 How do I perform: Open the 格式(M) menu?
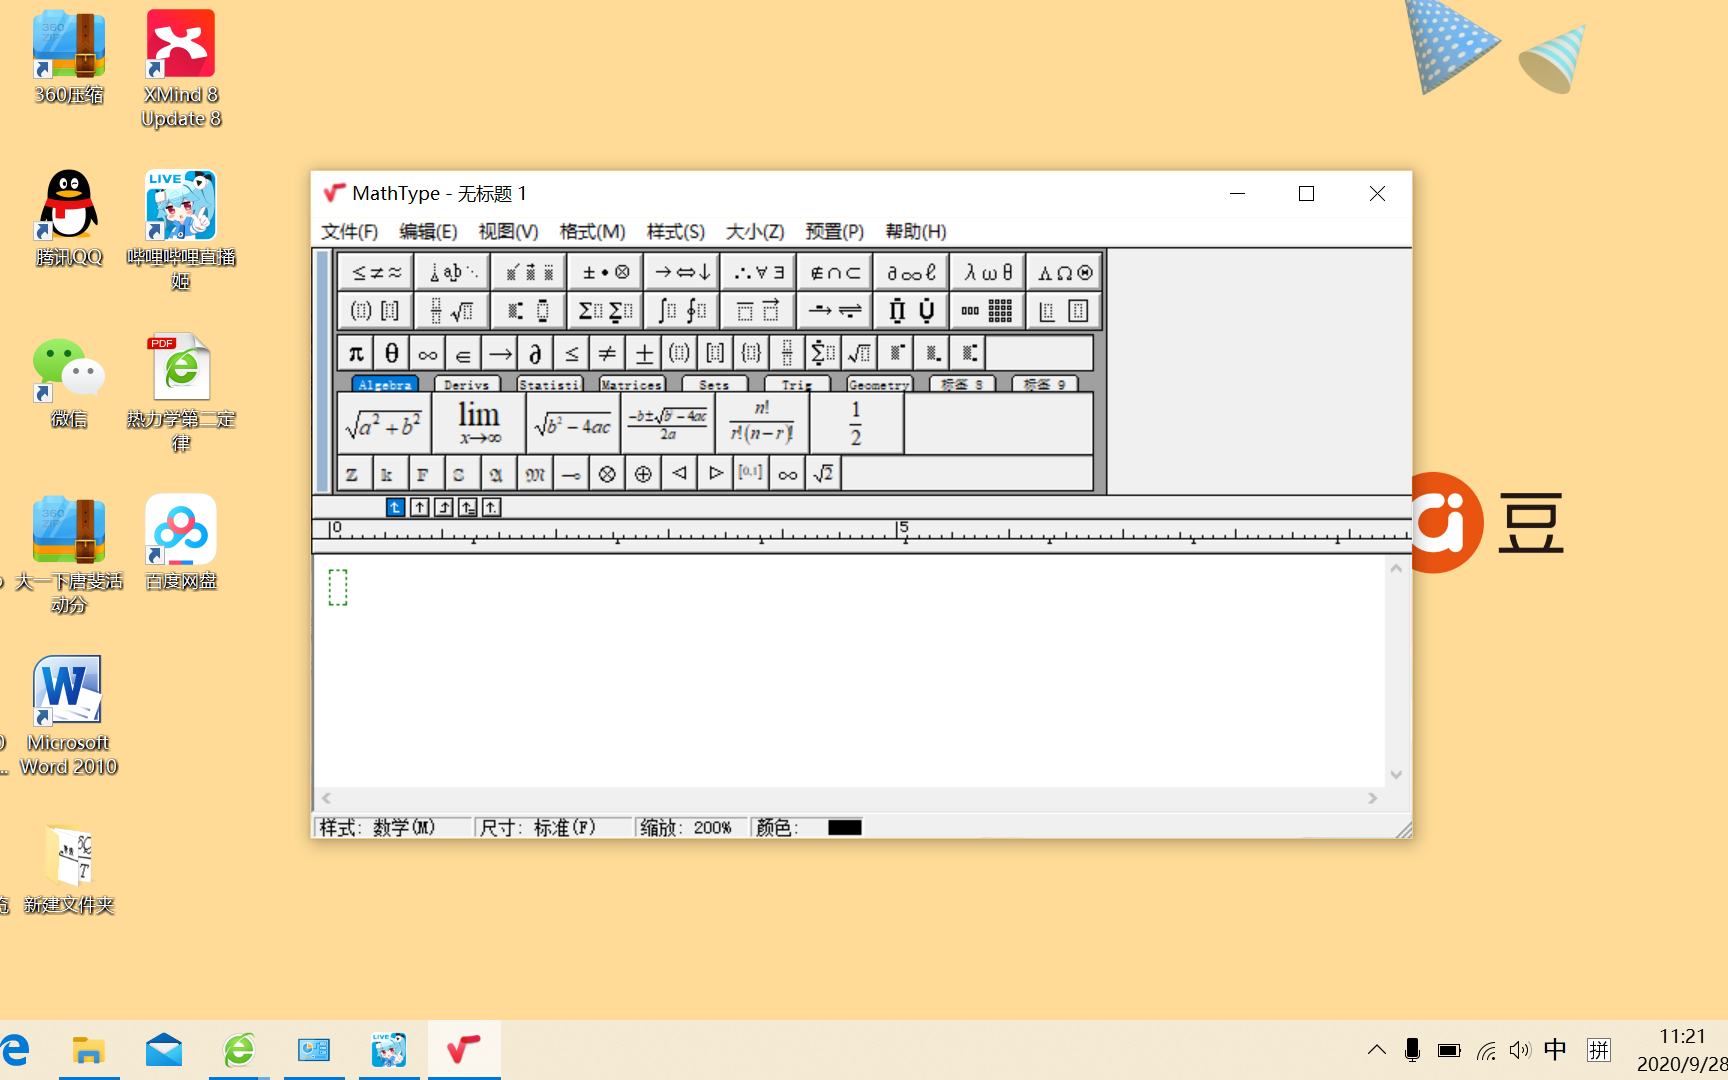point(593,231)
